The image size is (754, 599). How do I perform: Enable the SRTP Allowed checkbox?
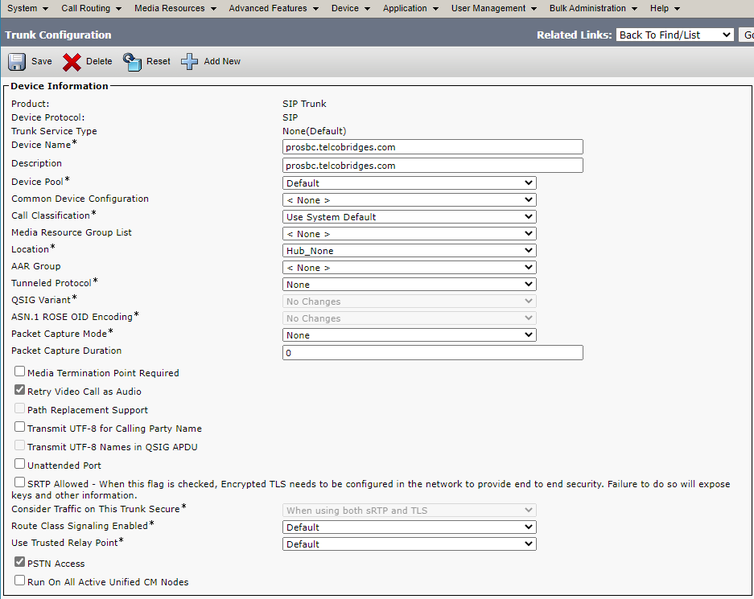tap(19, 482)
